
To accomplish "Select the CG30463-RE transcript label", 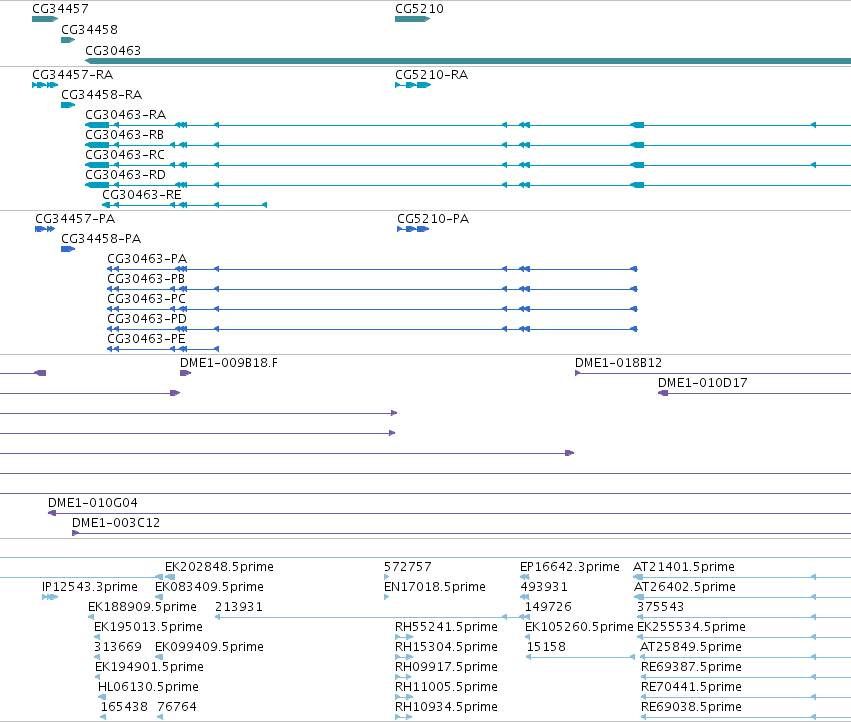I will (142, 194).
